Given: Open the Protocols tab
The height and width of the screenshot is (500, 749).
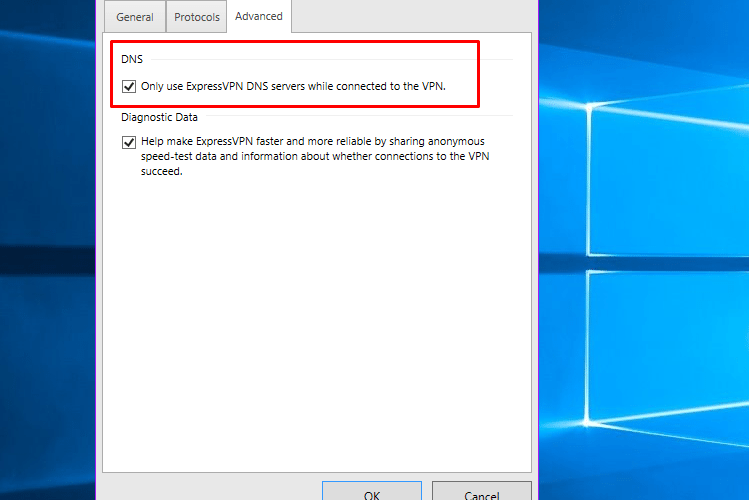Looking at the screenshot, I should 196,17.
